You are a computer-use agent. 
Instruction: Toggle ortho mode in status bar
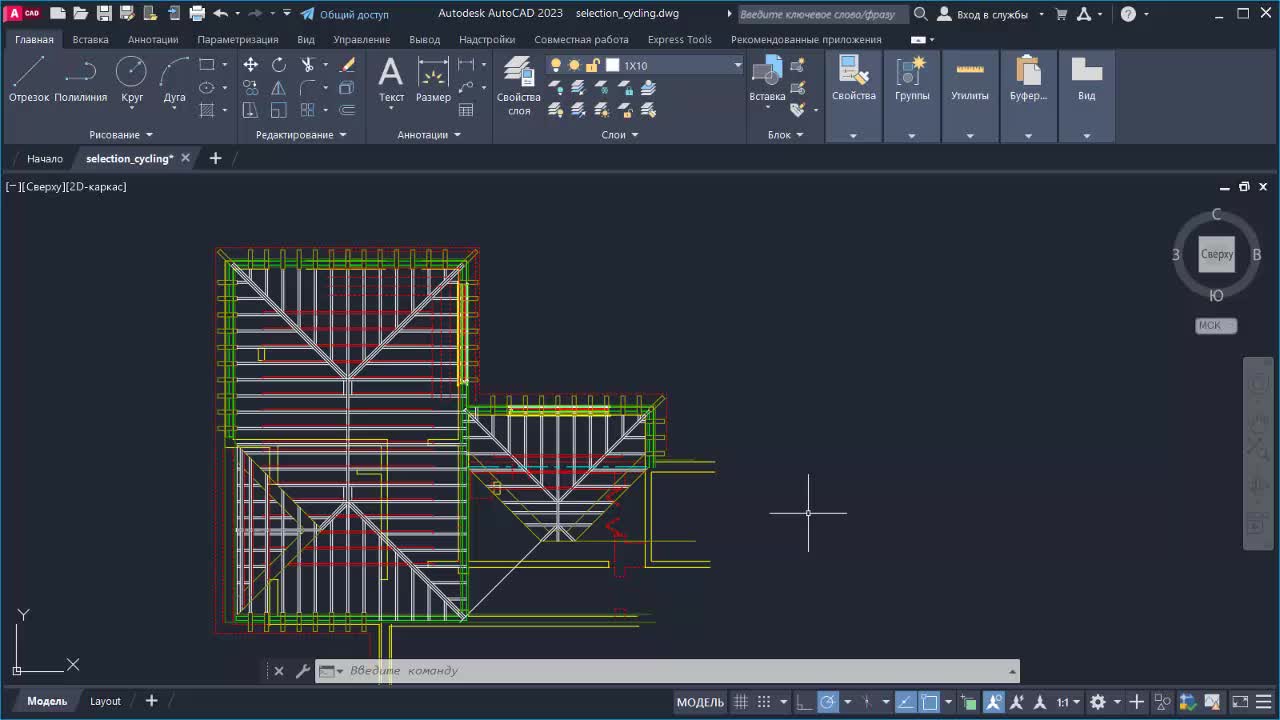click(x=805, y=702)
